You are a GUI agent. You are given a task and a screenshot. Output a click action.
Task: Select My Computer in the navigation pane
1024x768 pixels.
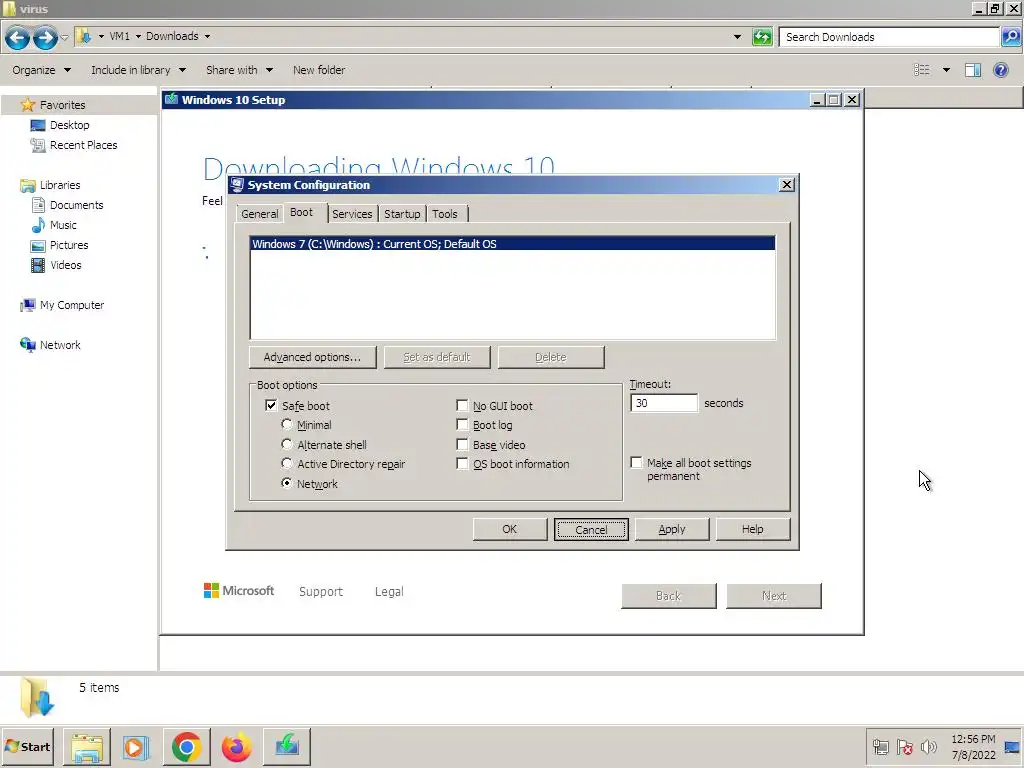pos(72,305)
